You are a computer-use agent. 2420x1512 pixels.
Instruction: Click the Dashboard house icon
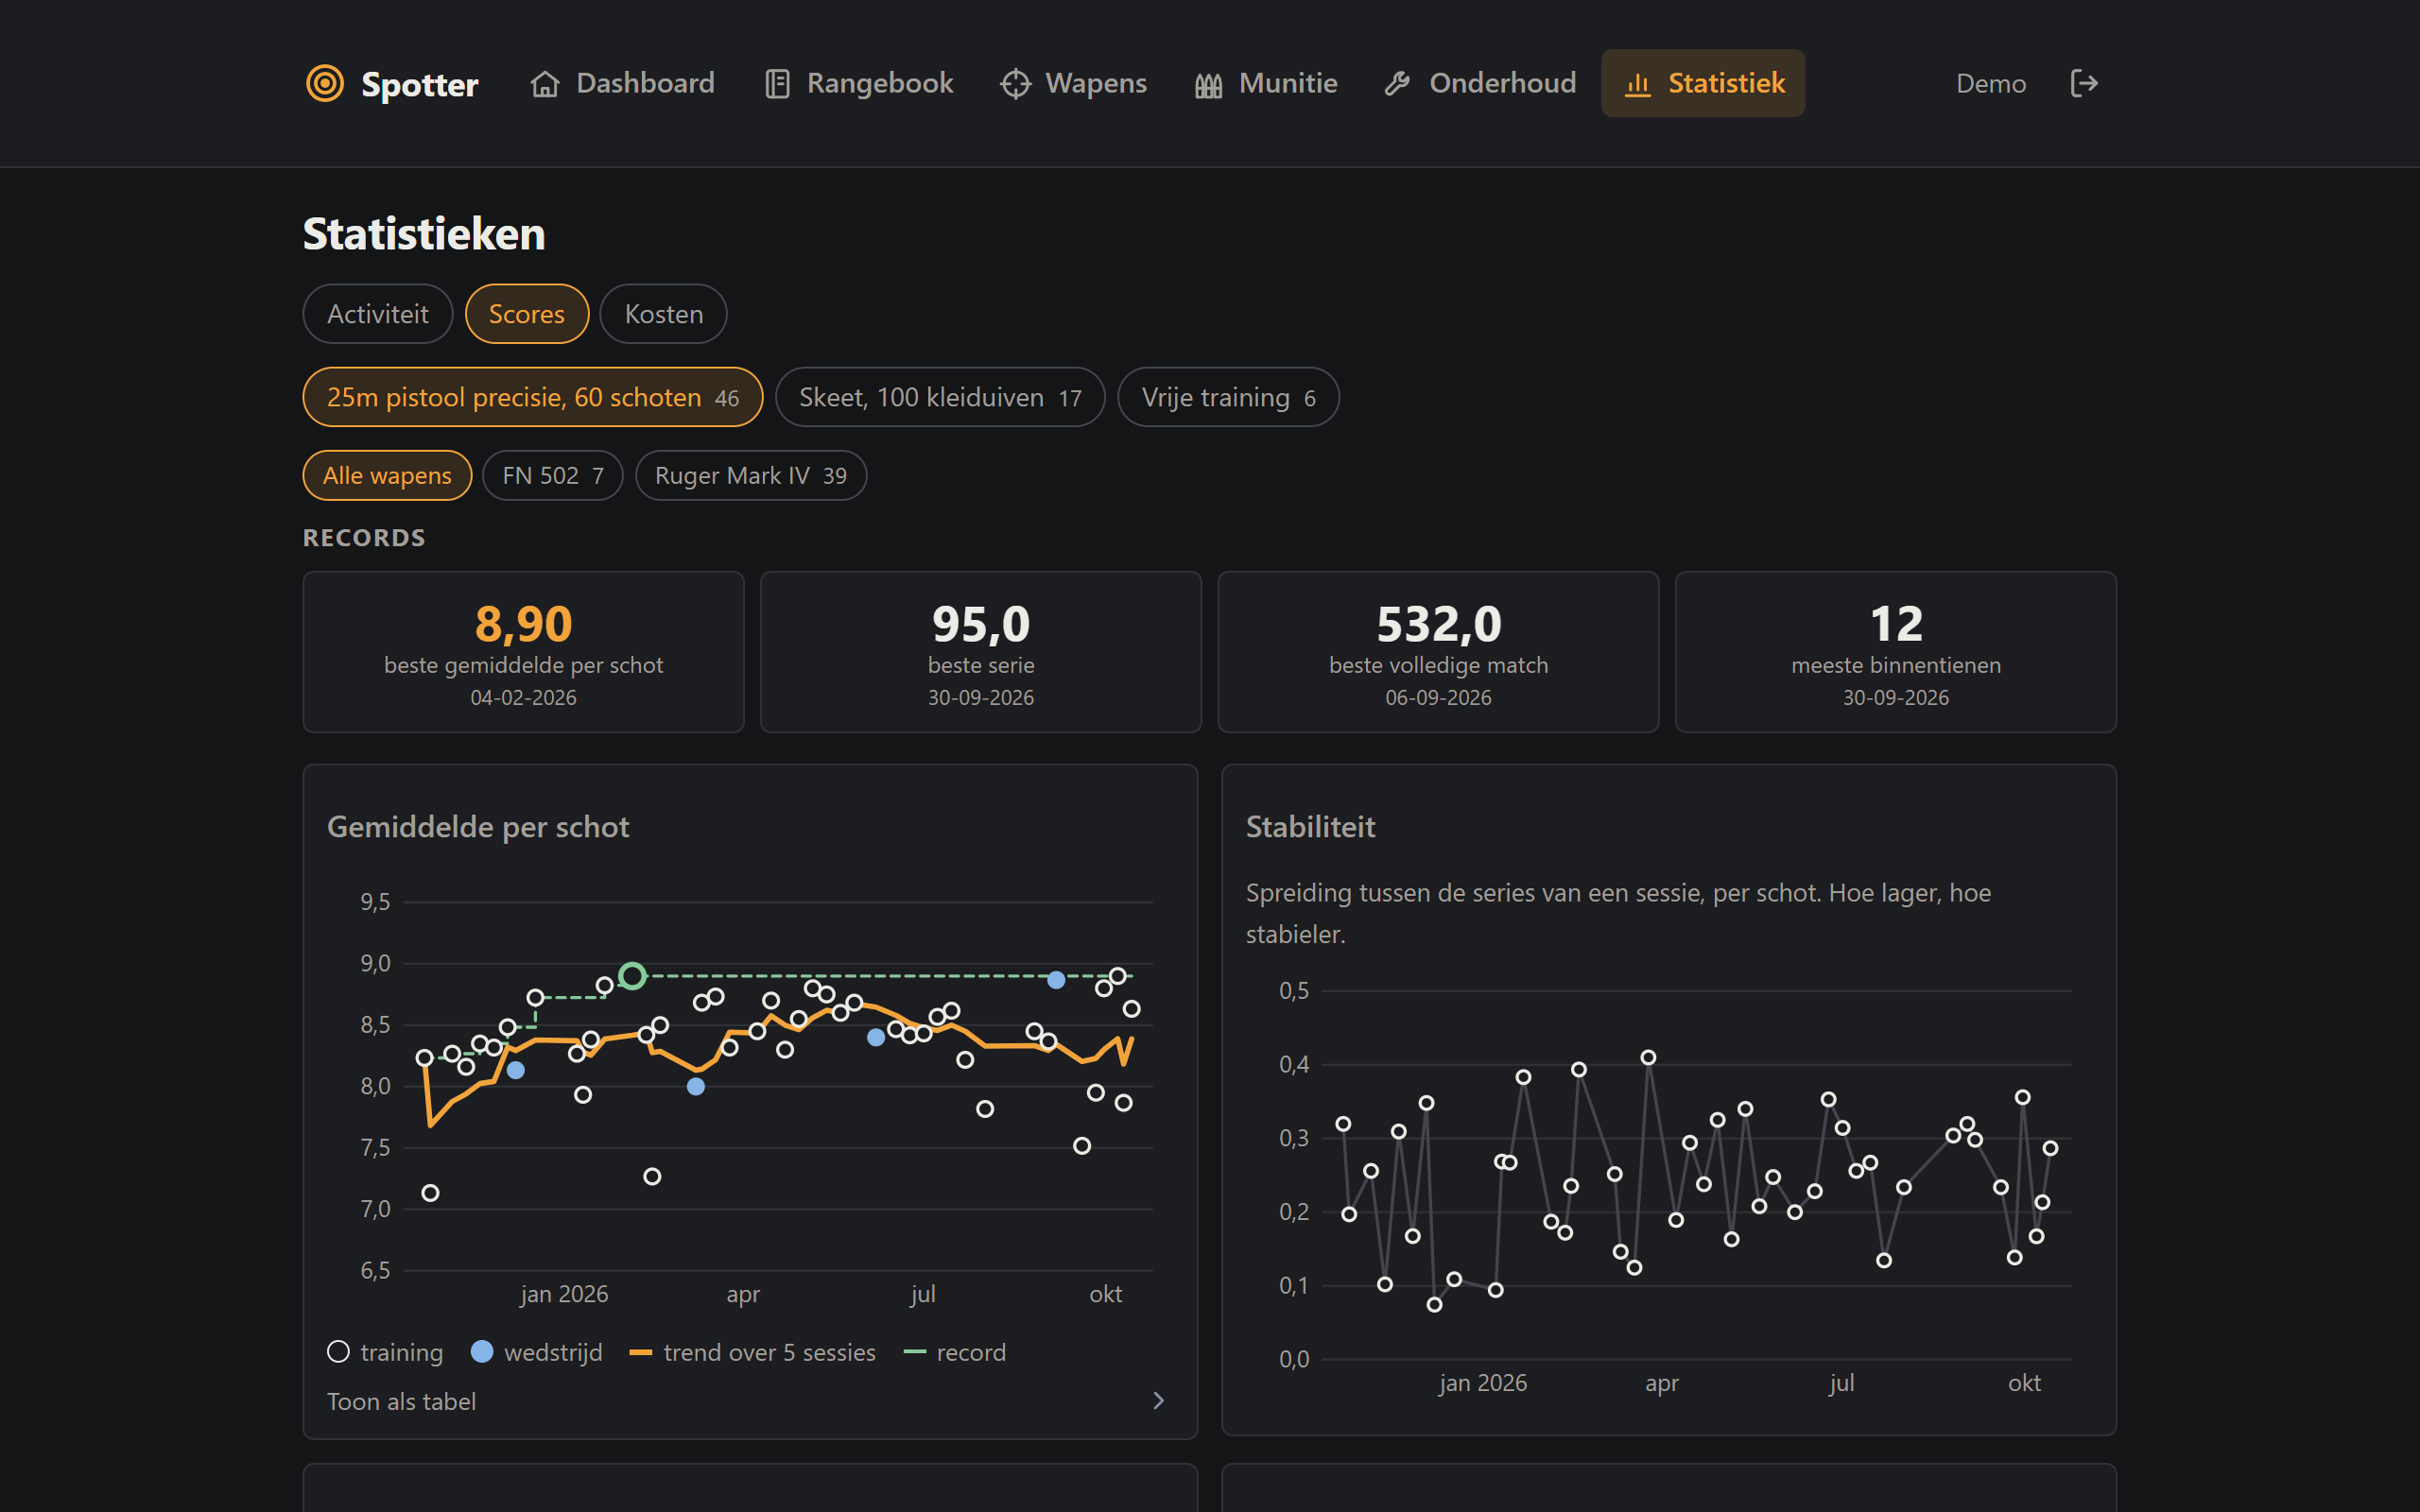tap(545, 84)
